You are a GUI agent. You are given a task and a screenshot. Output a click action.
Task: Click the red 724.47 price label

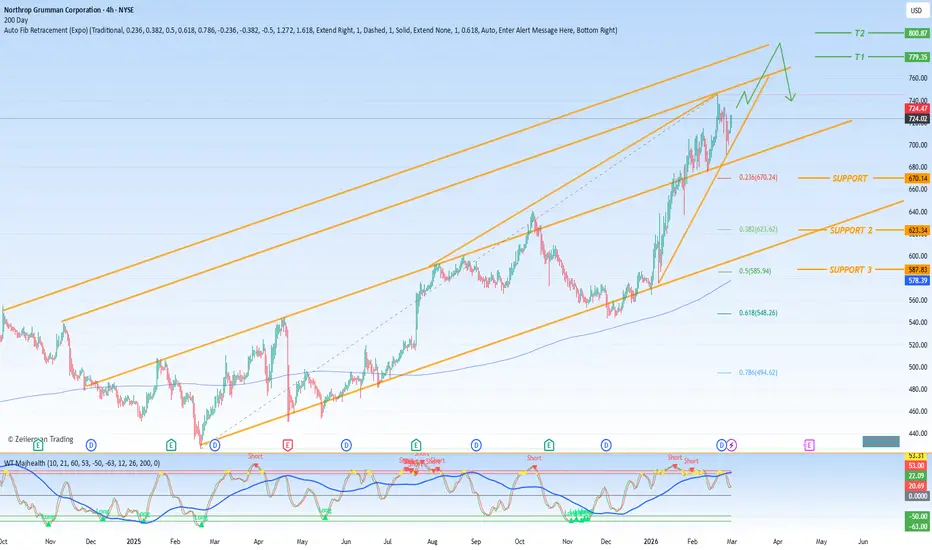917,109
